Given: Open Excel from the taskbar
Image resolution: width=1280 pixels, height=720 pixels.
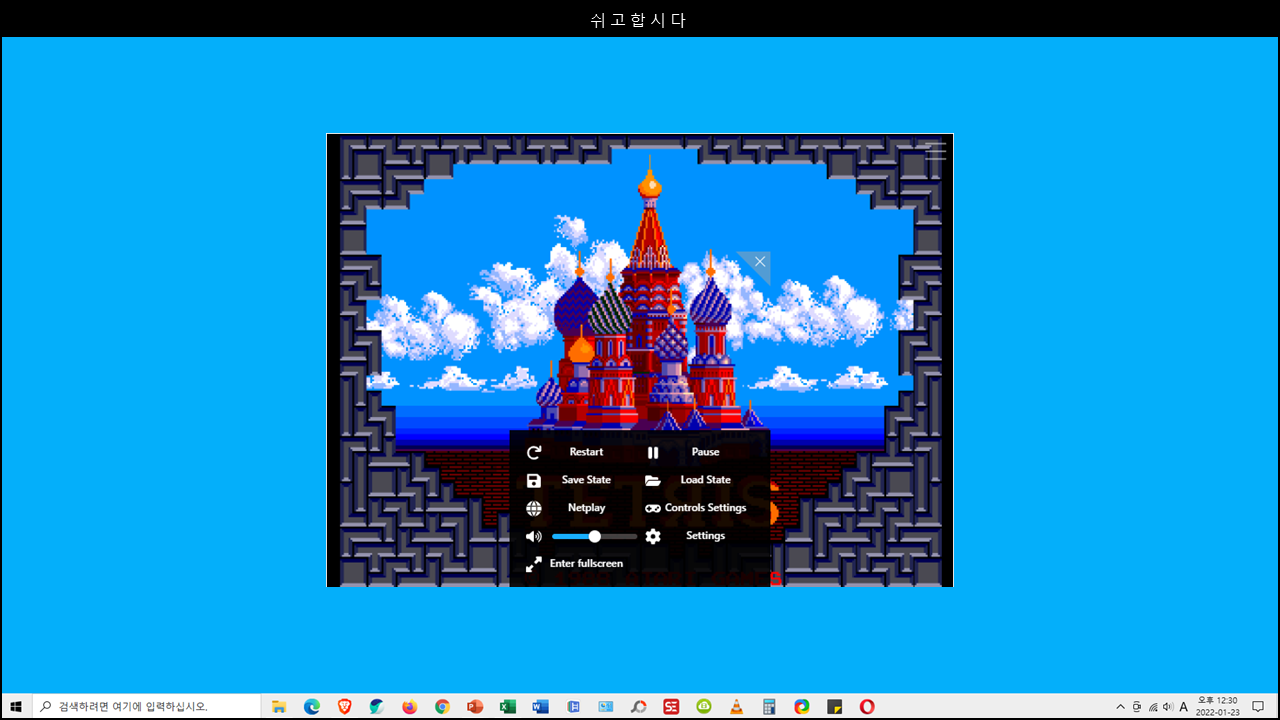Looking at the screenshot, I should click(508, 707).
